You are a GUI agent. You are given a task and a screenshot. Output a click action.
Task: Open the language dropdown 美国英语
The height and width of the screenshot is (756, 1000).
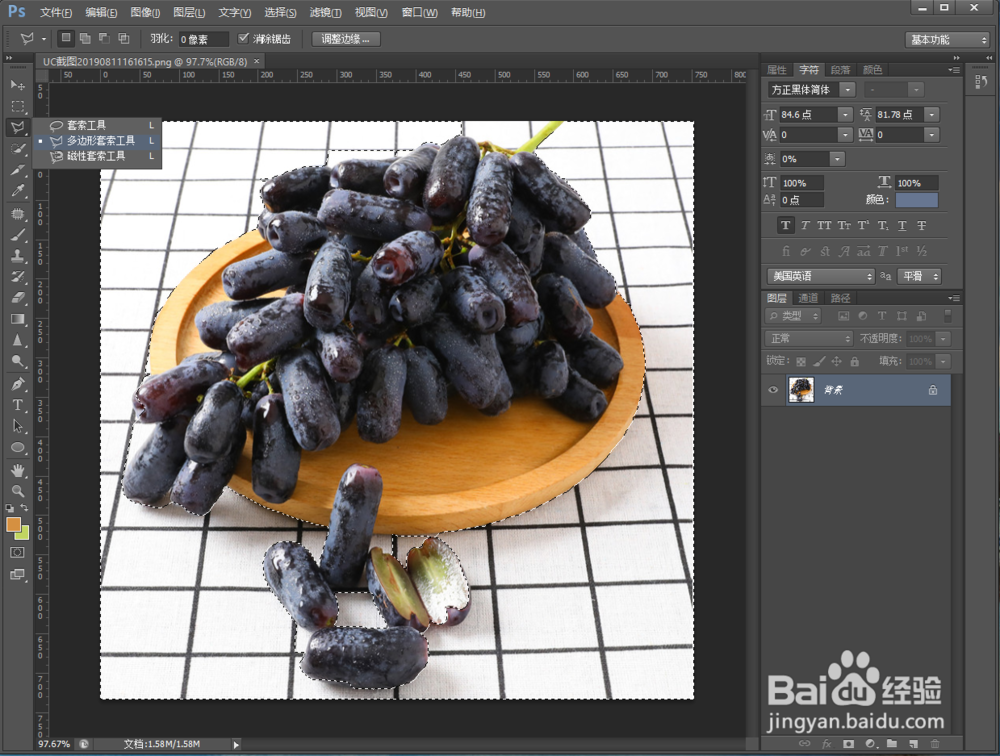pyautogui.click(x=820, y=276)
